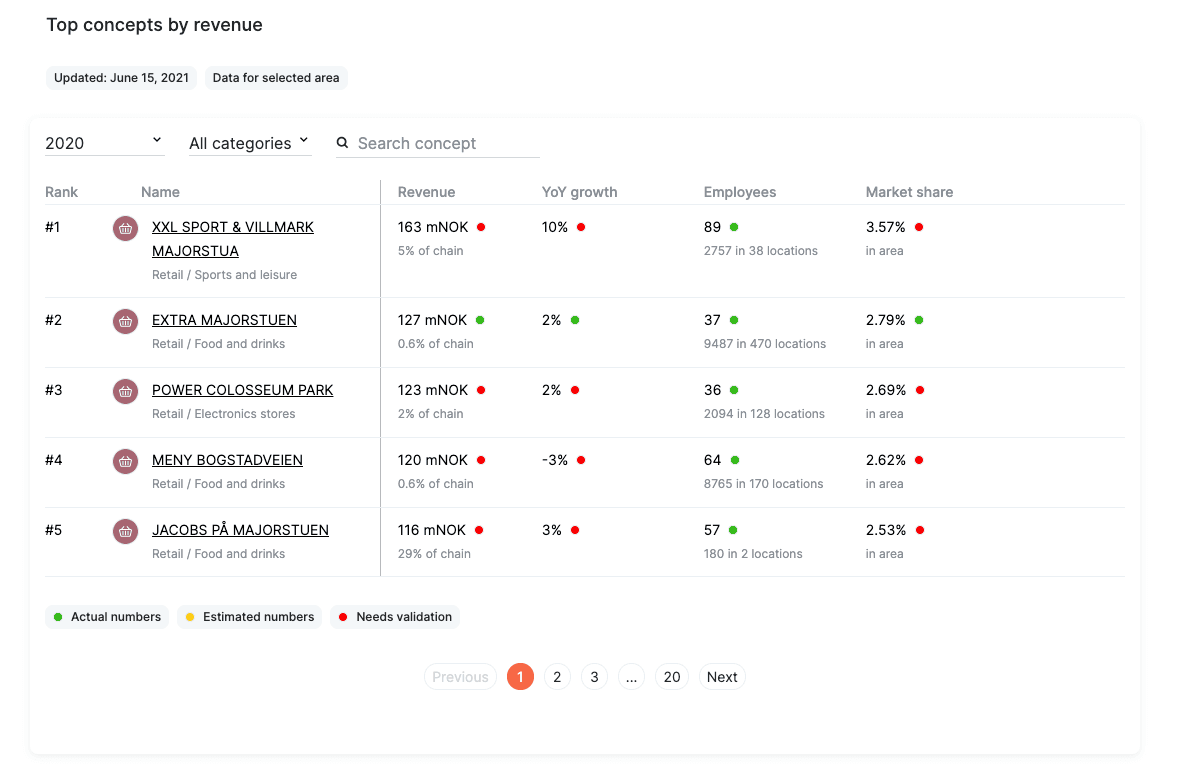Click the basket icon next to Meny Bogstadveien
1186x766 pixels.
pos(126,461)
